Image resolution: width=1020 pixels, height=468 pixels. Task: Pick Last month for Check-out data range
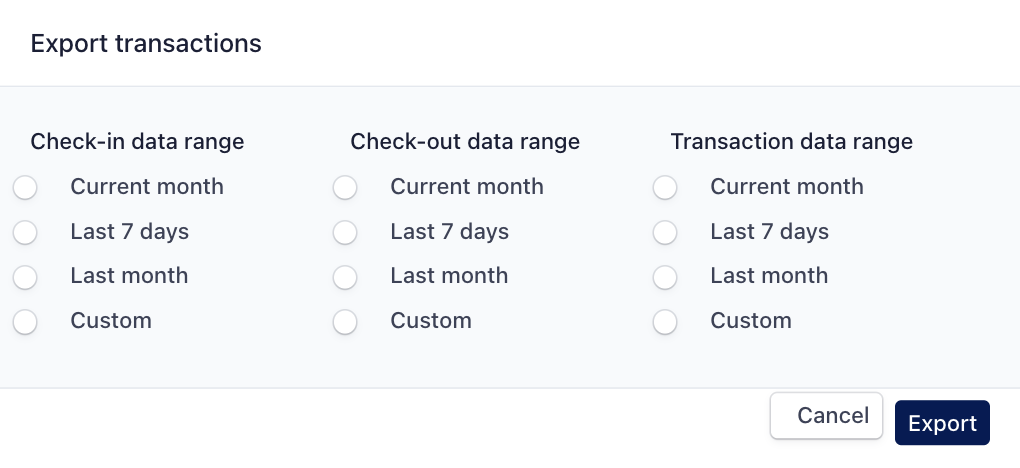coord(345,277)
